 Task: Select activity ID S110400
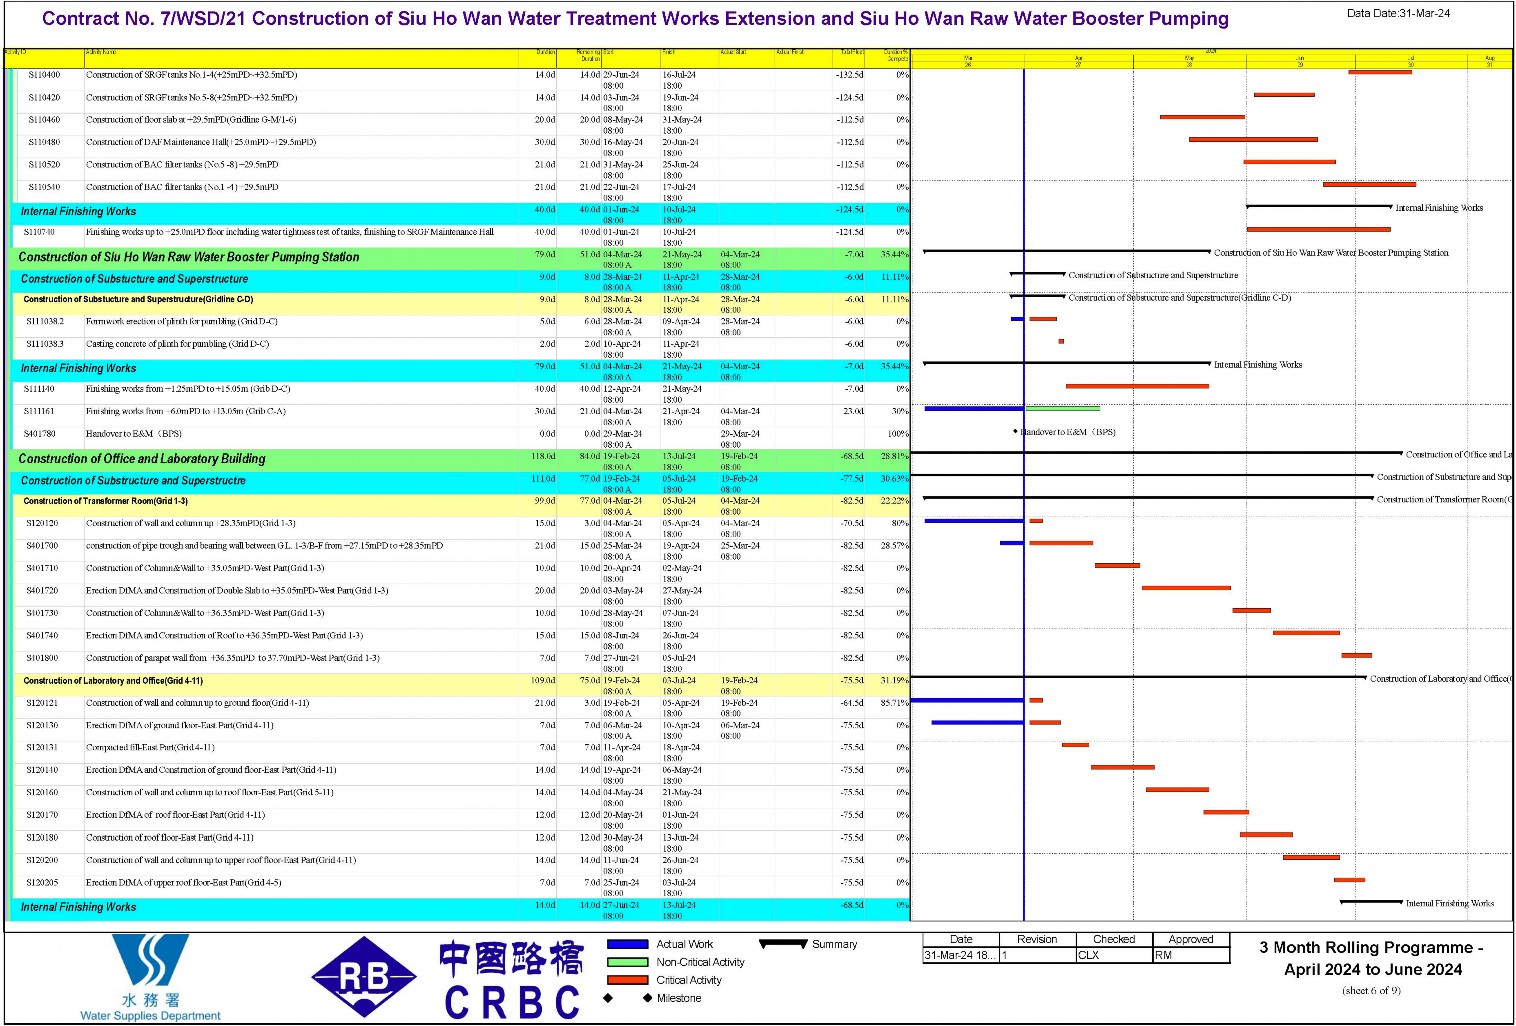coord(44,75)
